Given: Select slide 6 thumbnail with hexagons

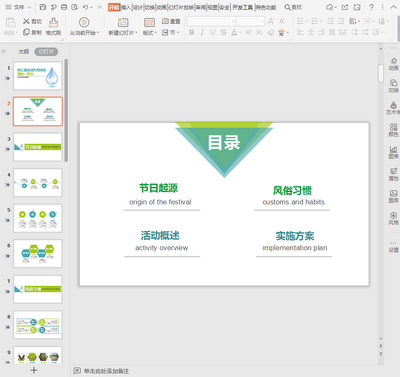Looking at the screenshot, I should pos(38,254).
